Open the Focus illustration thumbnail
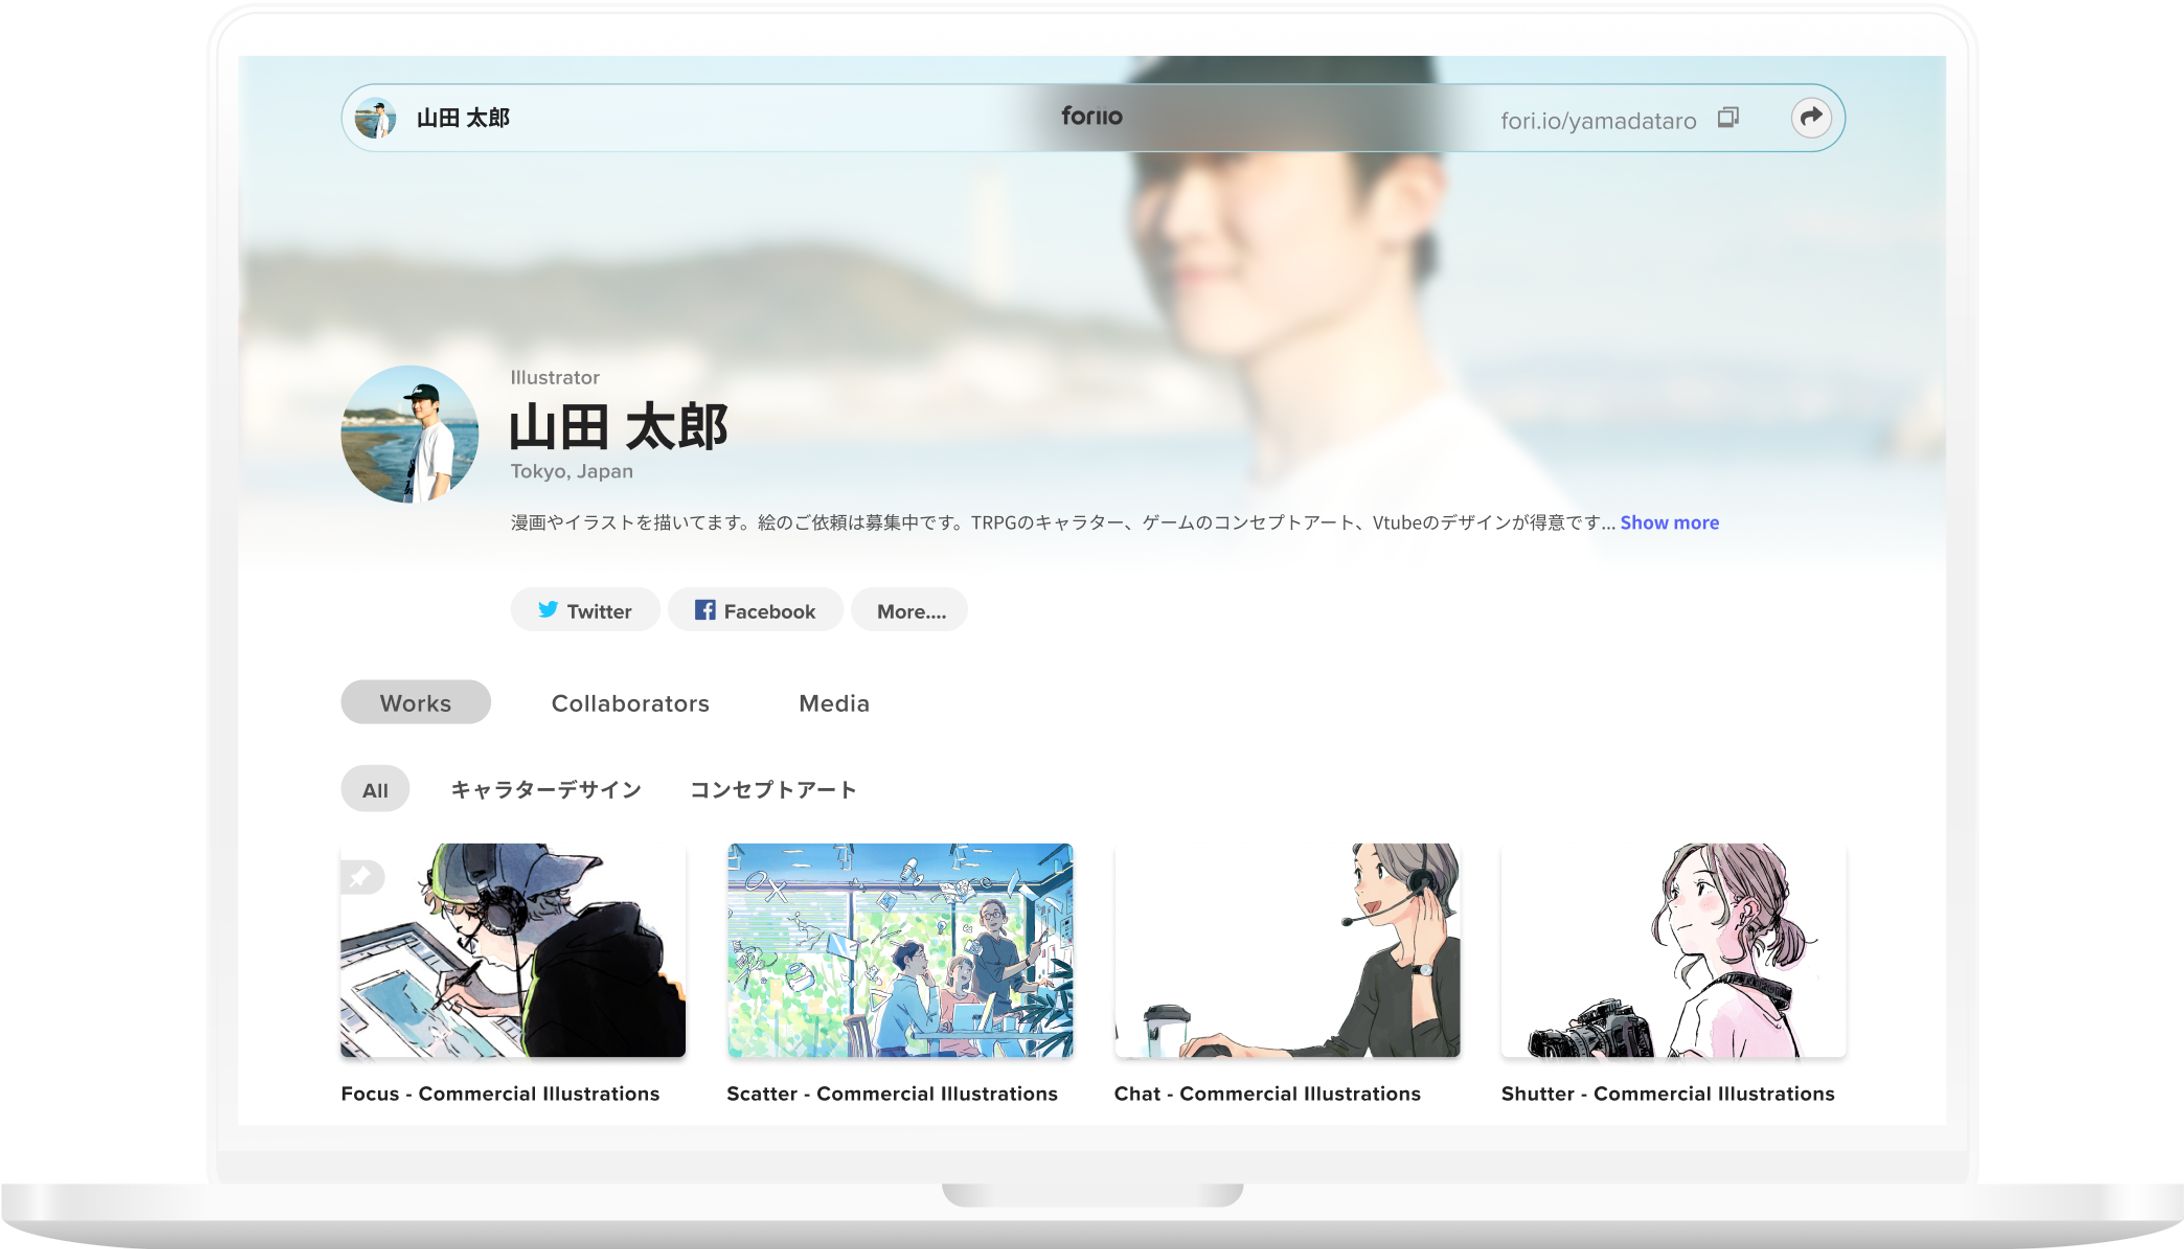Screen dimensions: 2184x1249 pyautogui.click(x=513, y=950)
